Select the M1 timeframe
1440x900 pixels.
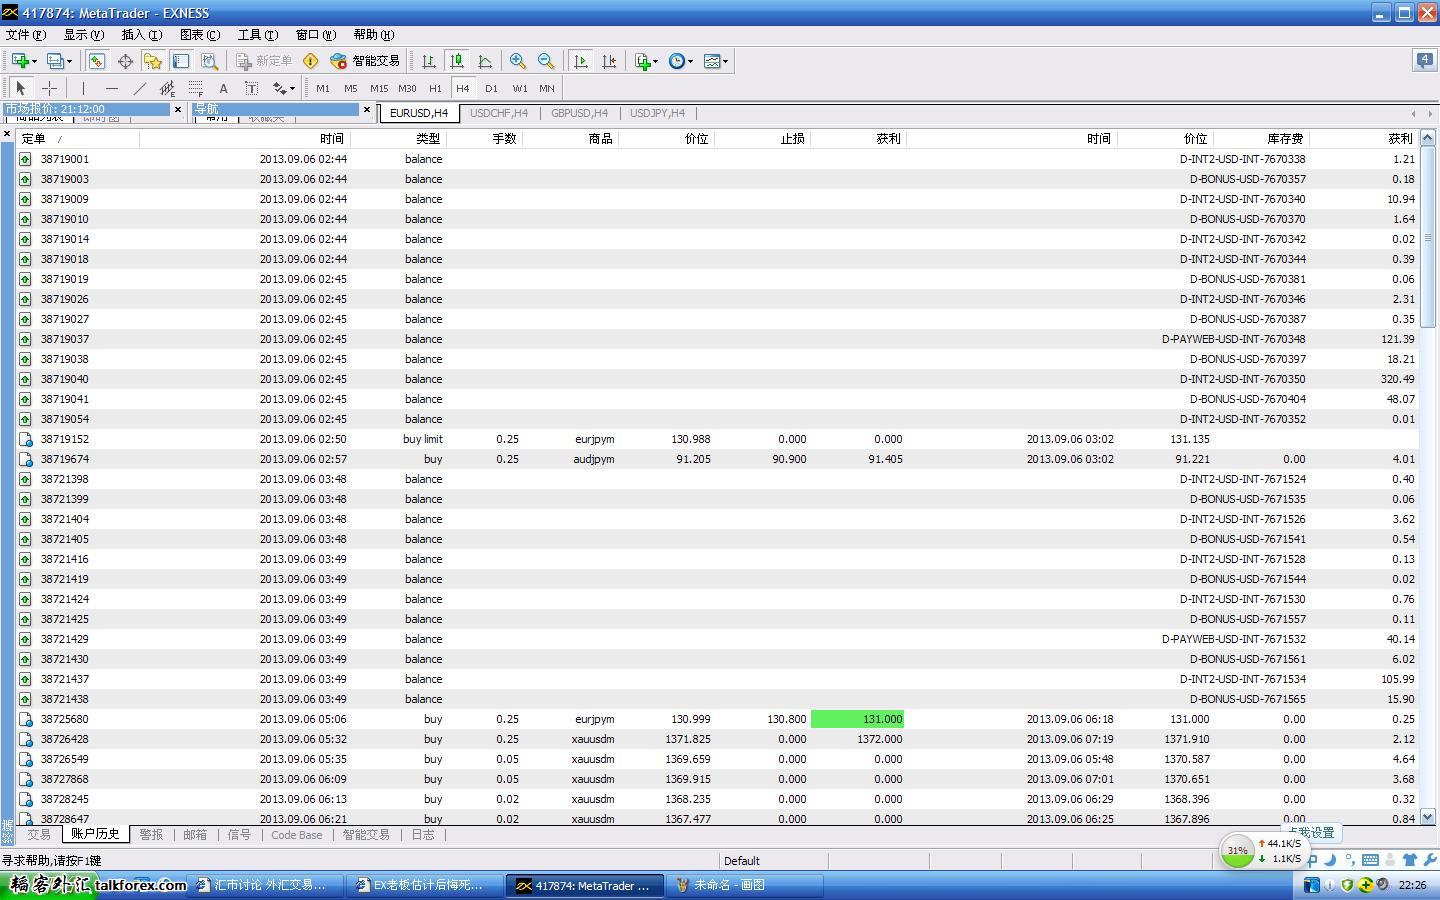click(x=323, y=88)
